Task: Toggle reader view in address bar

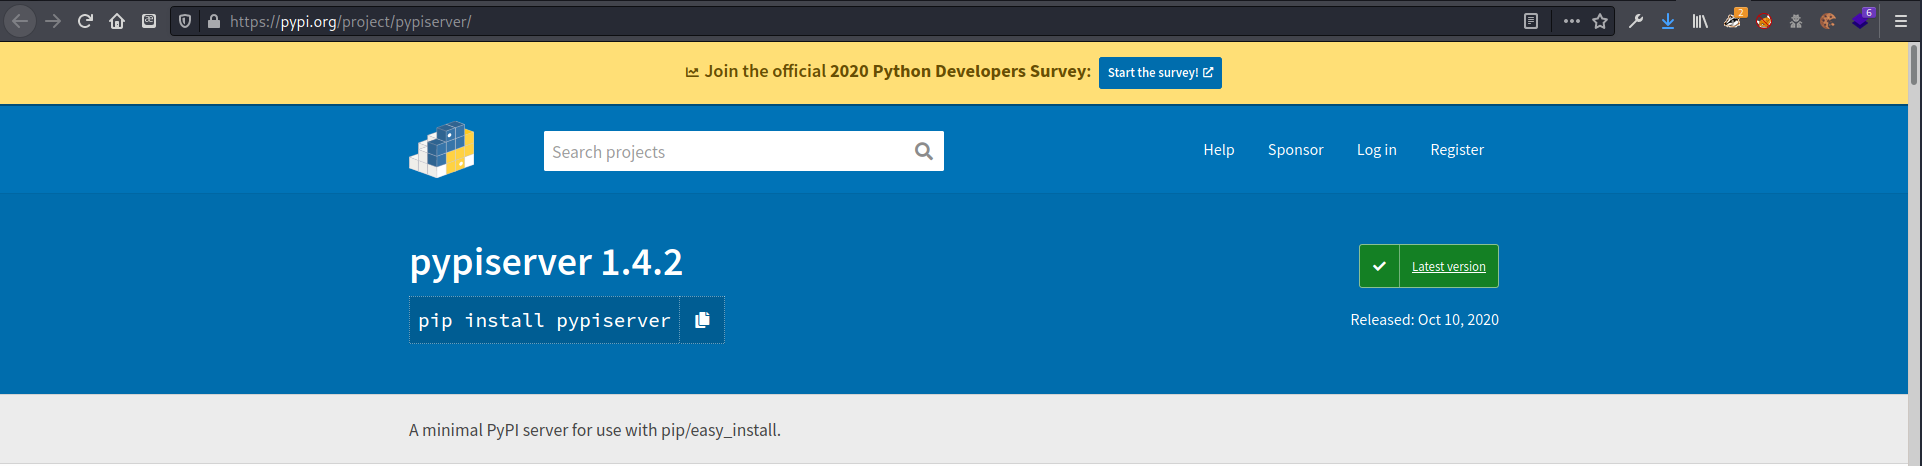Action: [1531, 21]
